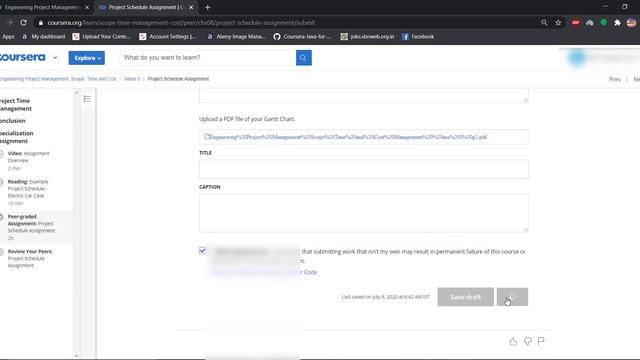Click the blue search magnifier button
640x360 pixels.
point(304,58)
